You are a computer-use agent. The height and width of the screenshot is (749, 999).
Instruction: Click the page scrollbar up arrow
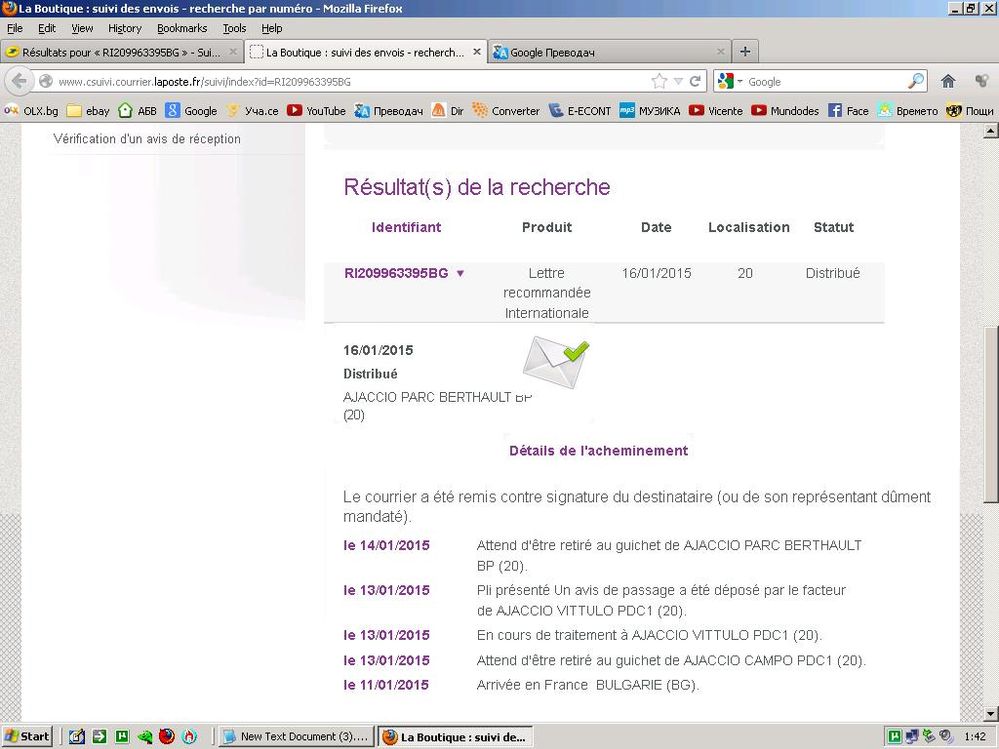[x=991, y=131]
